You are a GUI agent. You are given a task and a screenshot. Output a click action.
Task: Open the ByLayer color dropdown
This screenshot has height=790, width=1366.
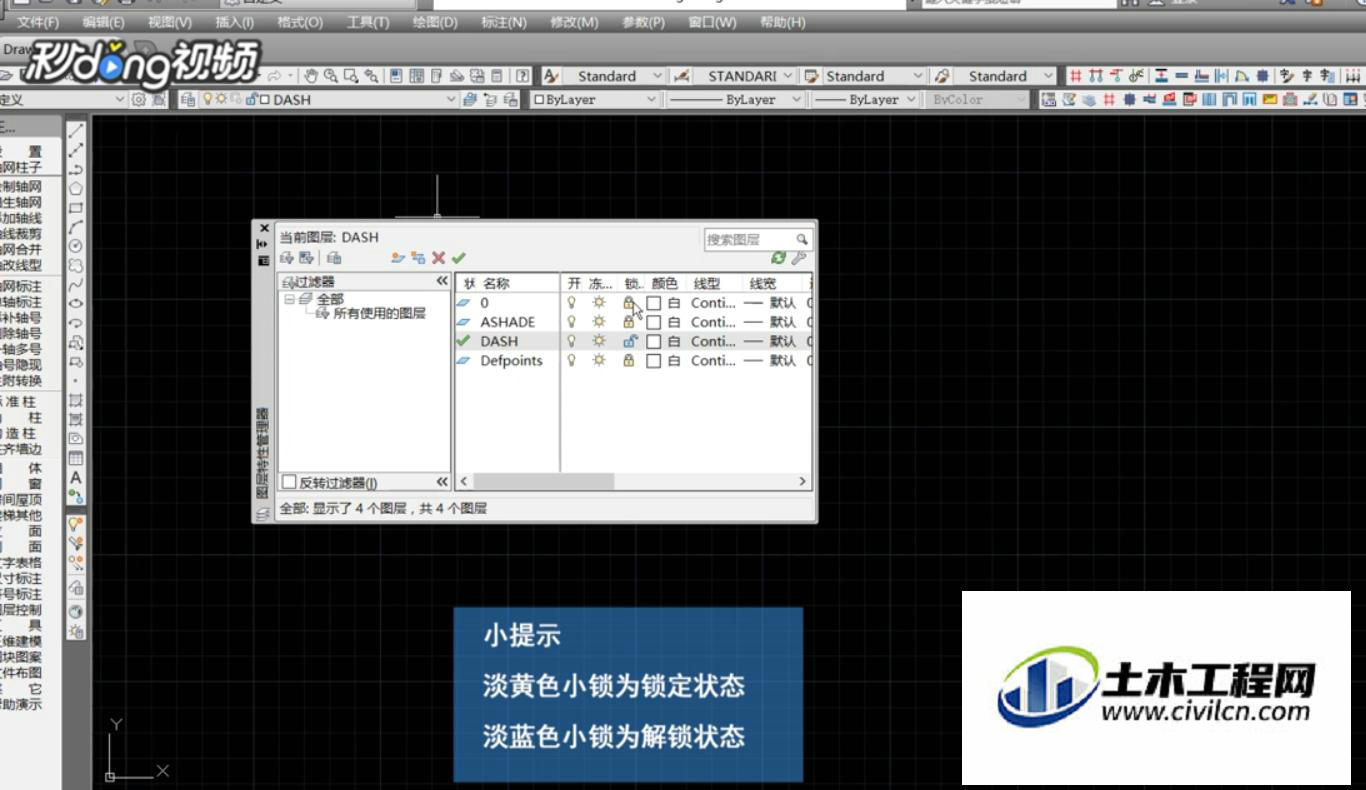[651, 99]
